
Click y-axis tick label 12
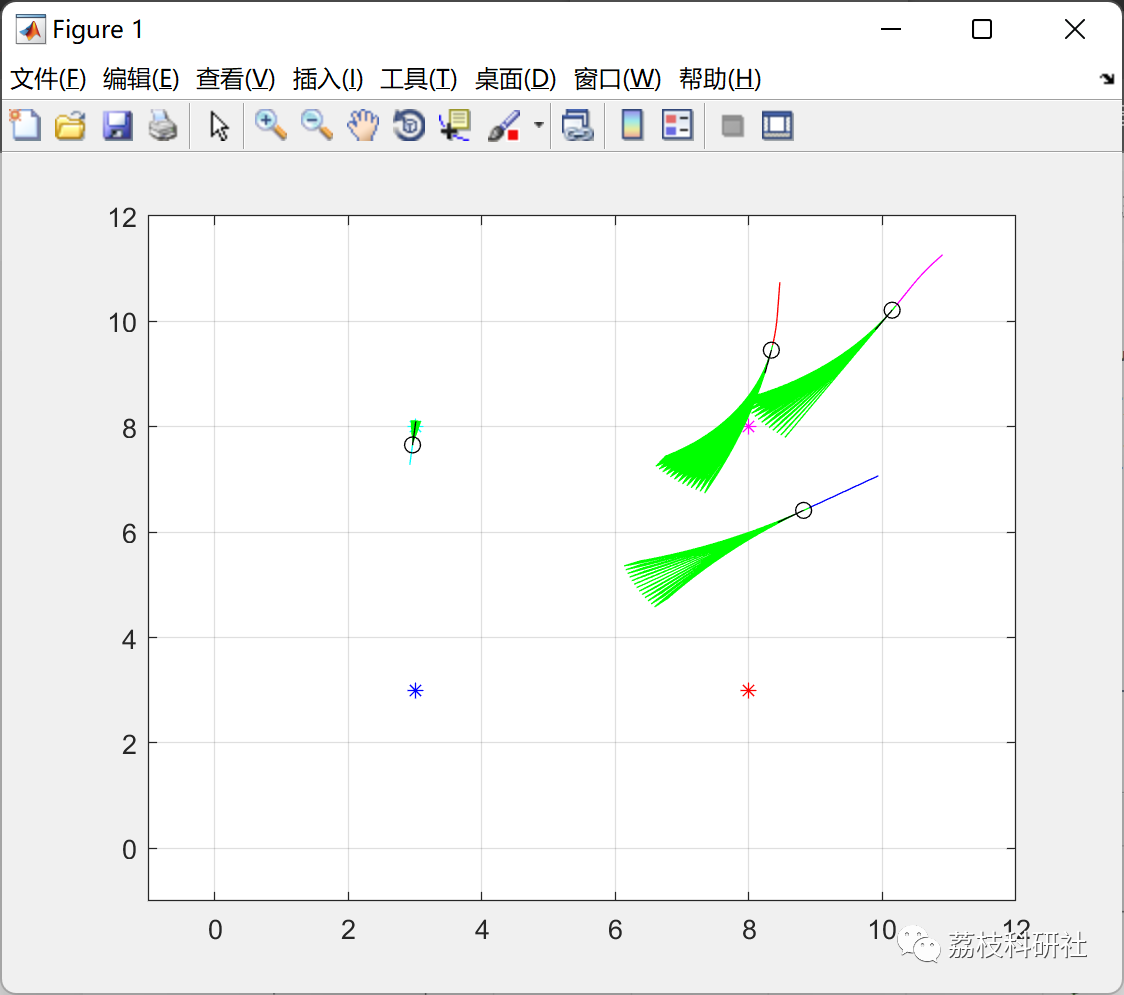(x=123, y=218)
